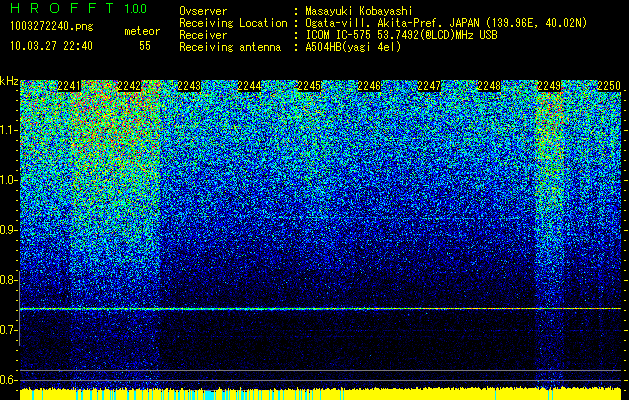Click the 1.1 frequency axis label

click(9, 130)
